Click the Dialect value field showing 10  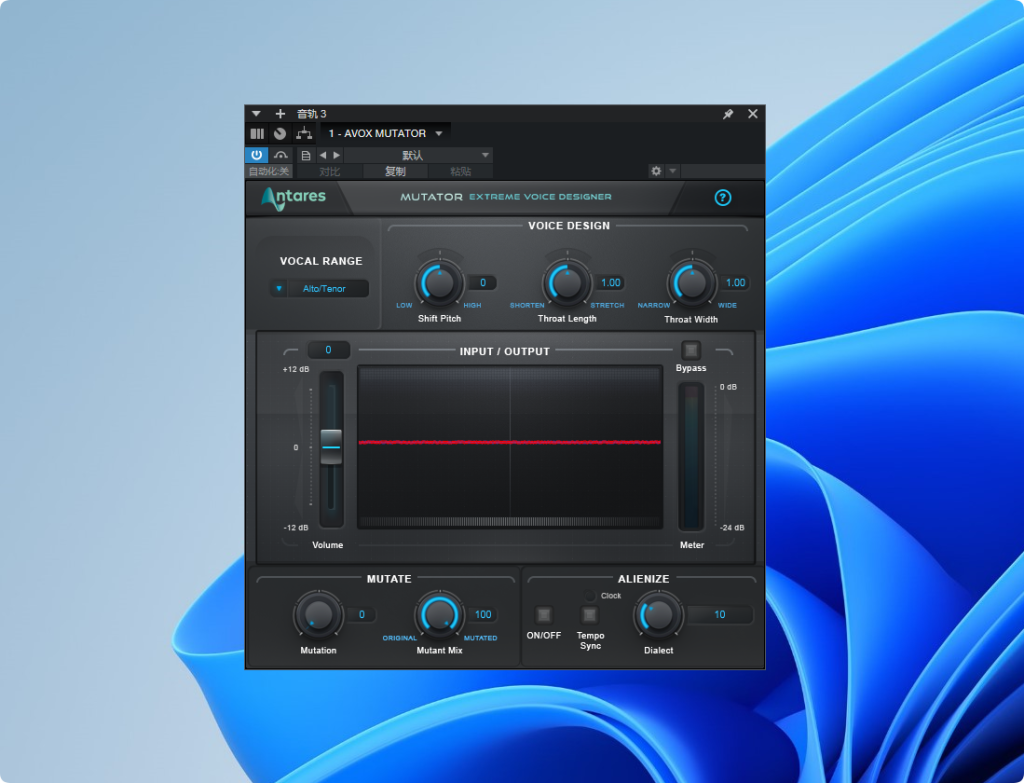click(x=720, y=615)
